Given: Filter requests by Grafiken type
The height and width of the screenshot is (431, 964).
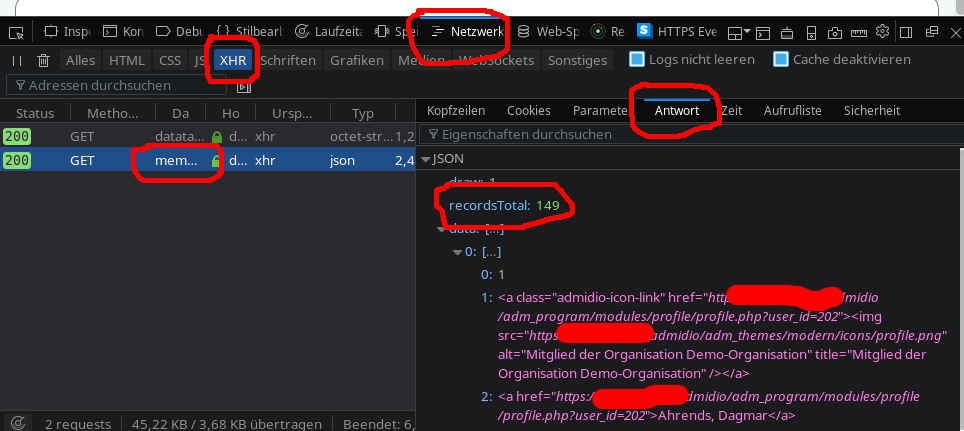Looking at the screenshot, I should pos(357,60).
